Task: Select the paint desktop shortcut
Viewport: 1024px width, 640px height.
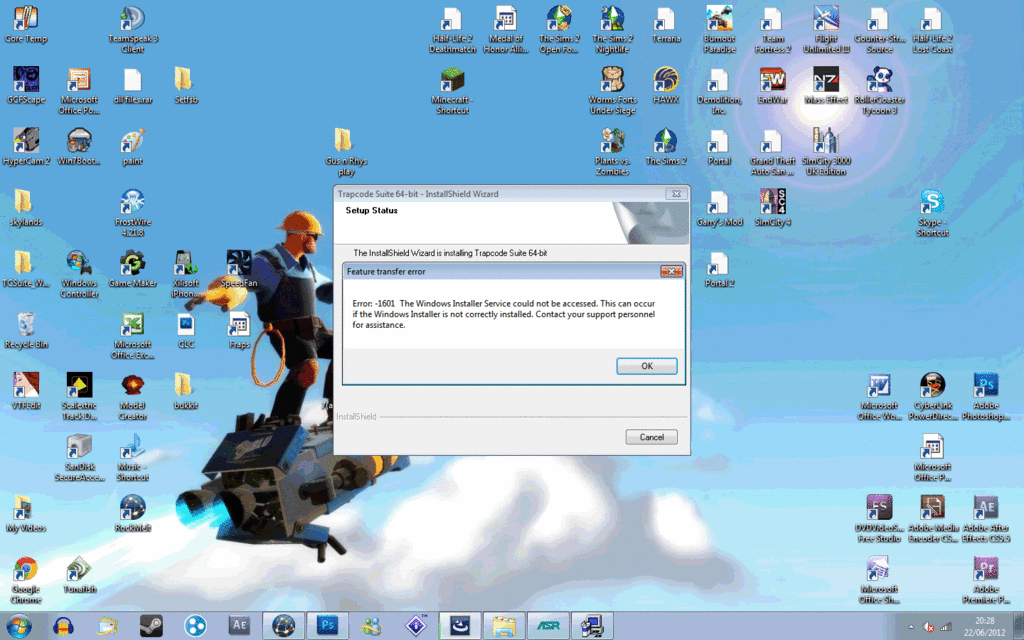Action: coord(133,146)
